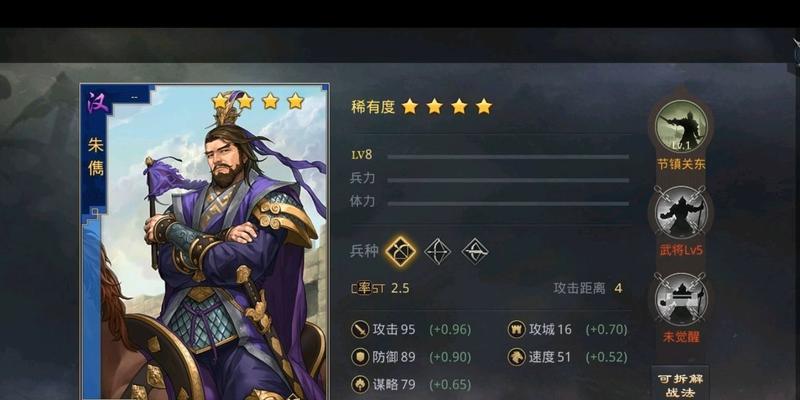Open the locked 未觉醒 skill slot
The height and width of the screenshot is (400, 800).
point(681,299)
